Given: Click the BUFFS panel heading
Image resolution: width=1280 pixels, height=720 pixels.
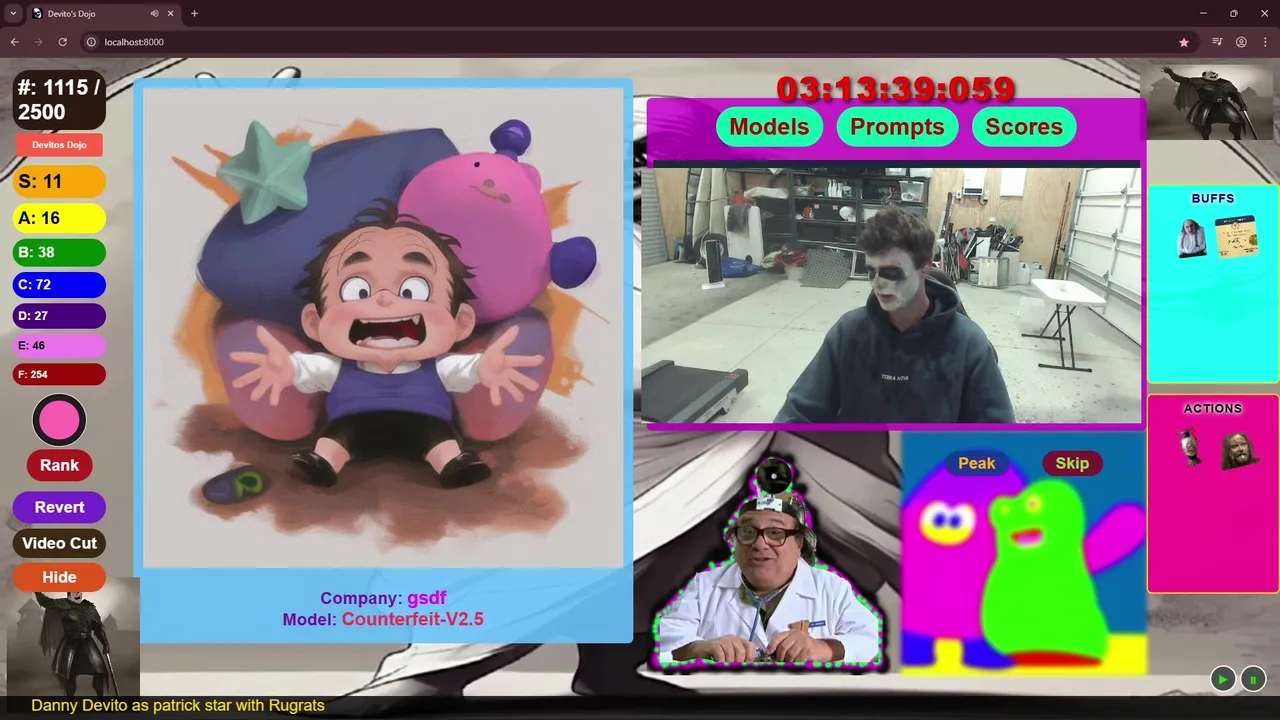Looking at the screenshot, I should pos(1213,198).
